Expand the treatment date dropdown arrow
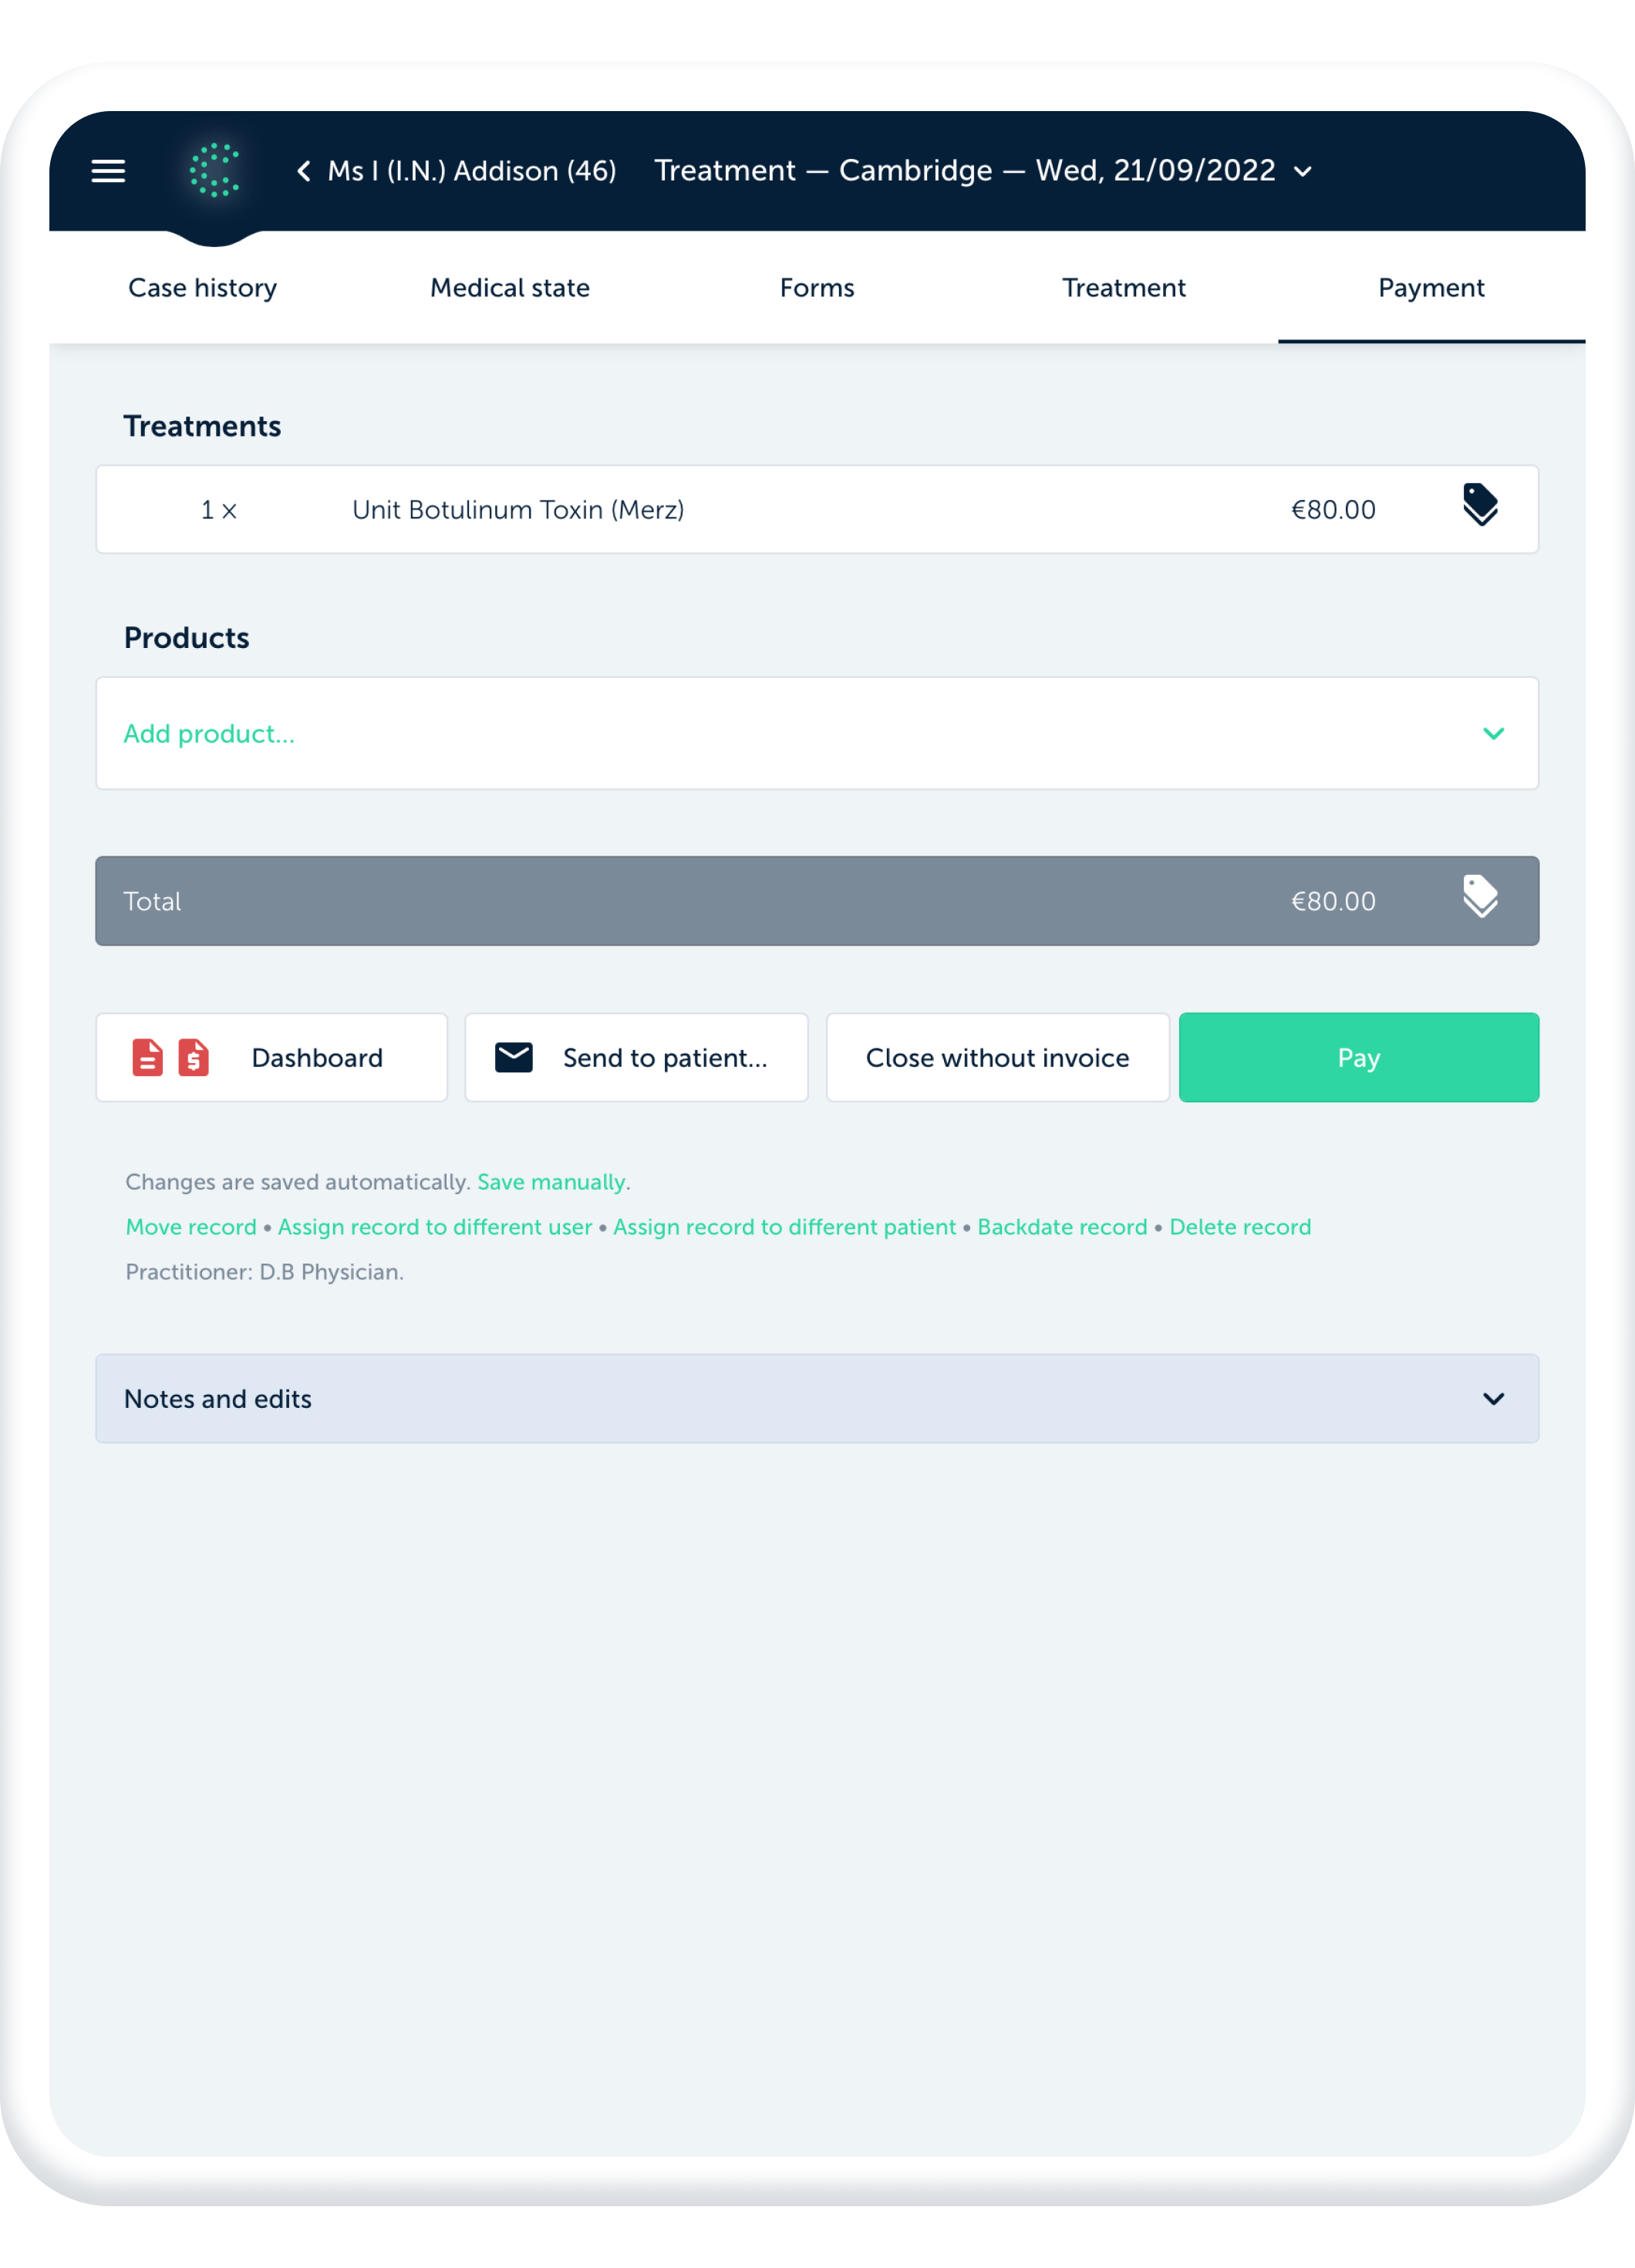The height and width of the screenshot is (2268, 1635). [1303, 172]
